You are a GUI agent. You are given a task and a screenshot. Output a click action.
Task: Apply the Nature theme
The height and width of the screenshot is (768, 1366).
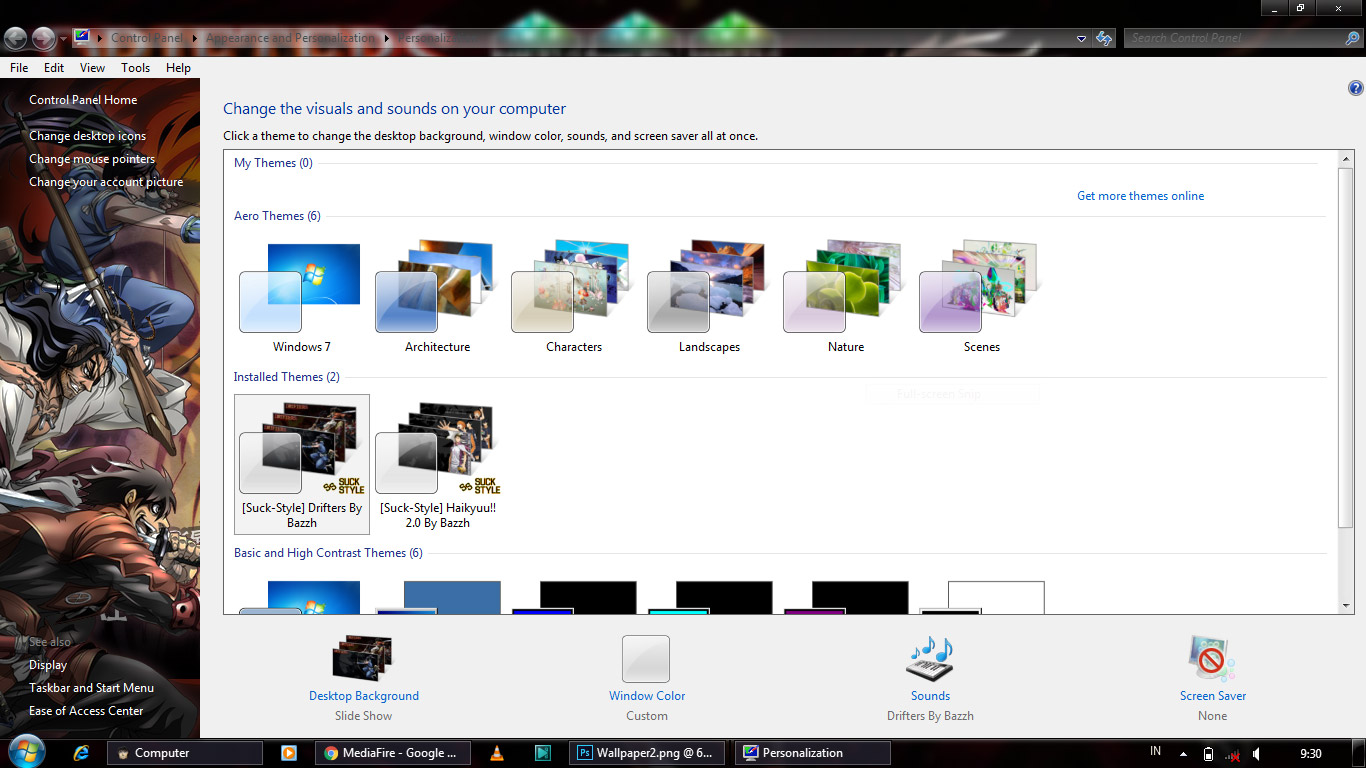click(x=845, y=297)
